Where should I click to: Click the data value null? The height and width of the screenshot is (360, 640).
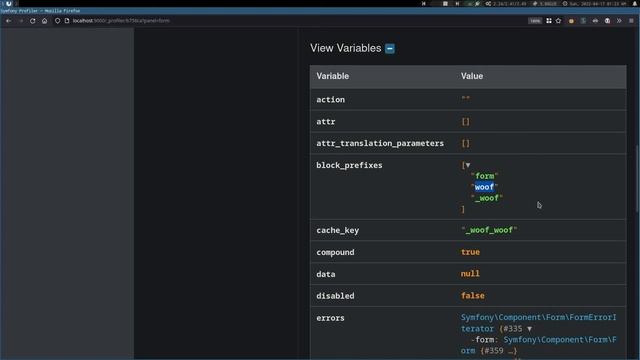(470, 274)
